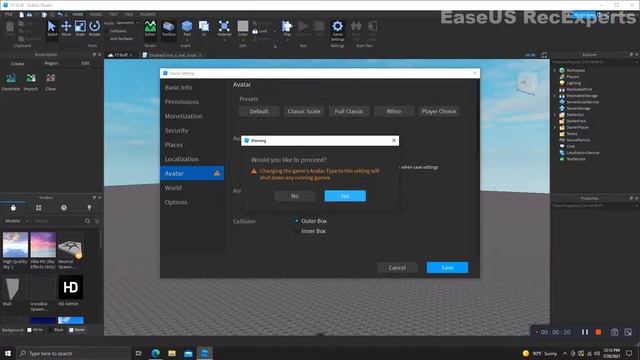Click Yes in Warning dialog
Screen dimensions: 640x360
click(345, 196)
